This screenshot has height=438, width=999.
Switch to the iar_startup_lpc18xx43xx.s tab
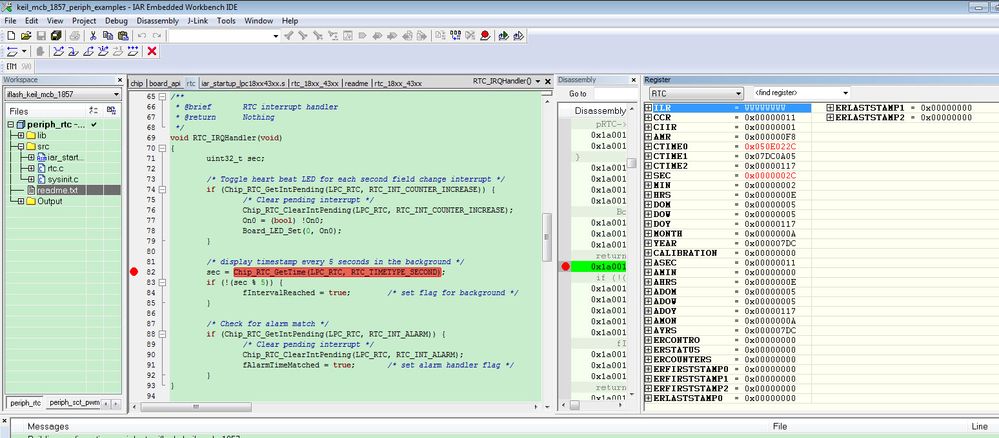point(244,84)
